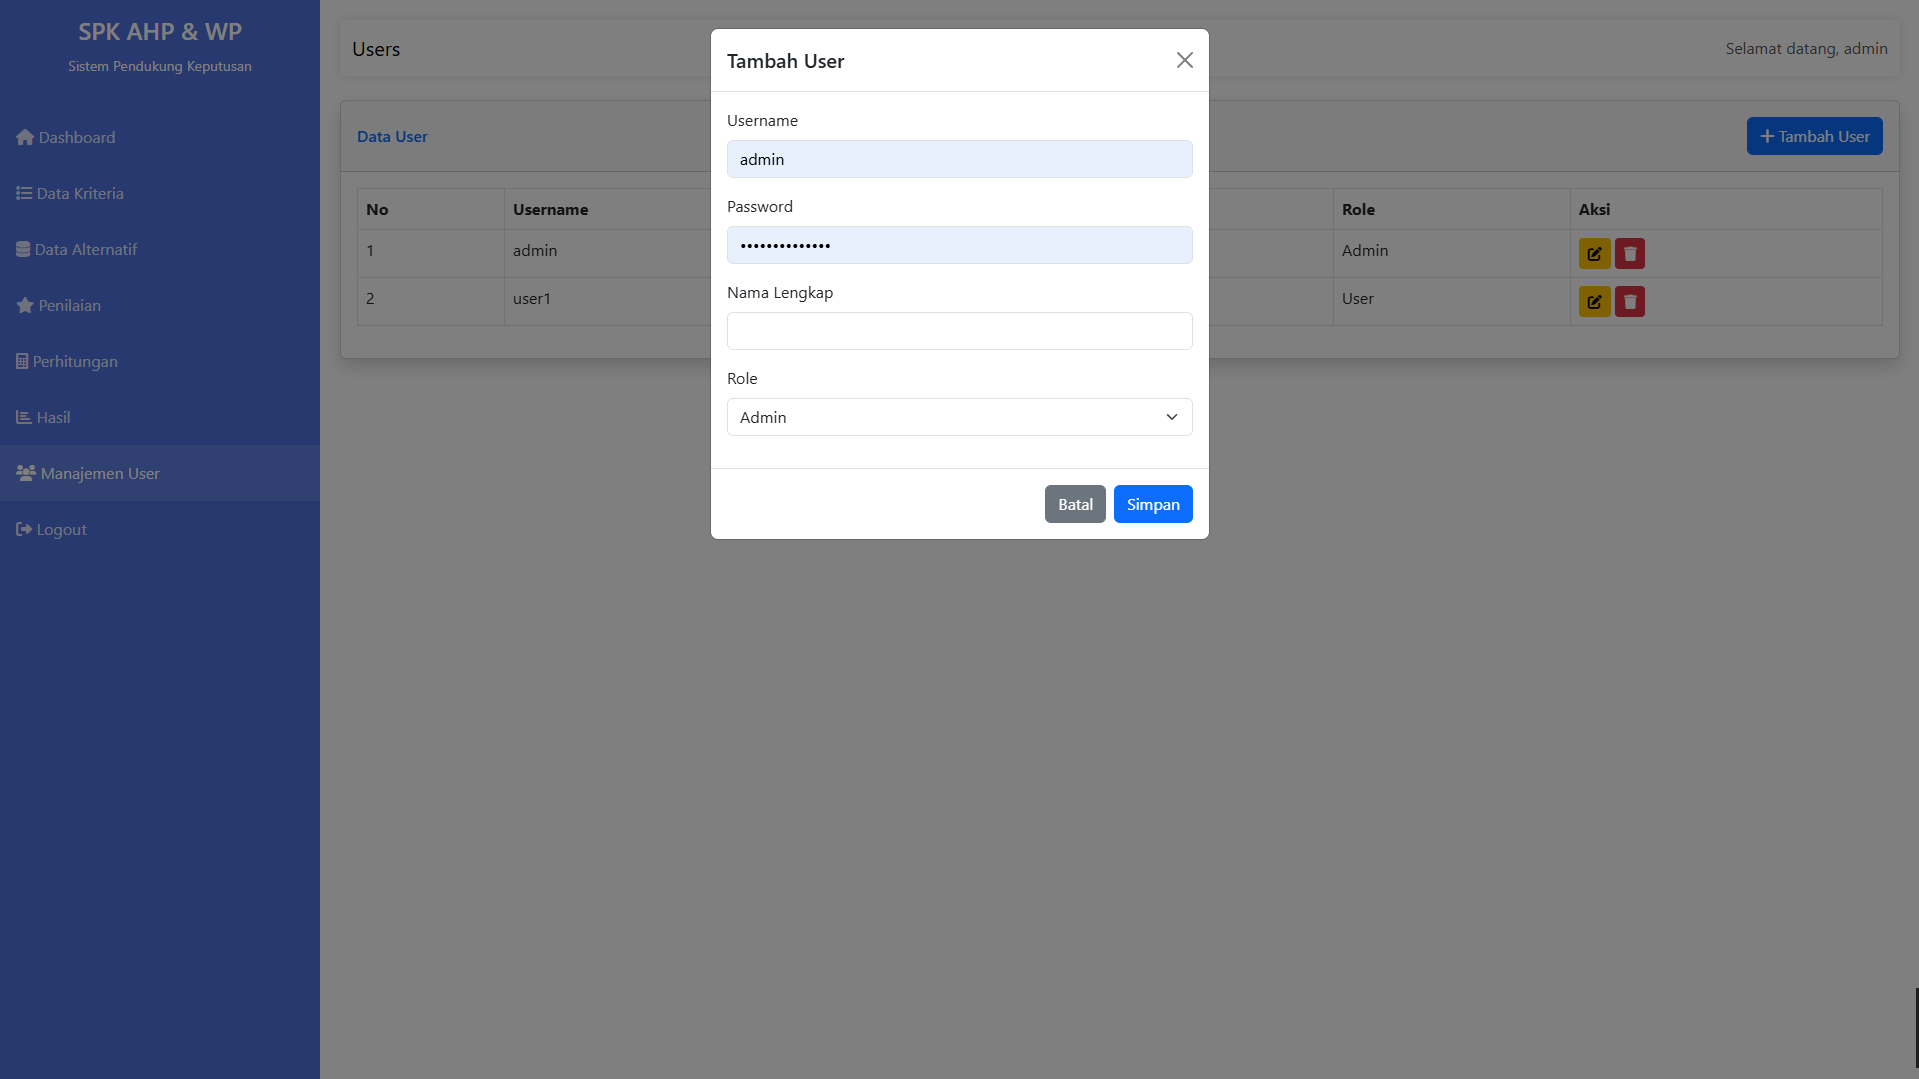This screenshot has width=1919, height=1079.
Task: Click the Perhitungan calculator icon
Action: [22, 361]
